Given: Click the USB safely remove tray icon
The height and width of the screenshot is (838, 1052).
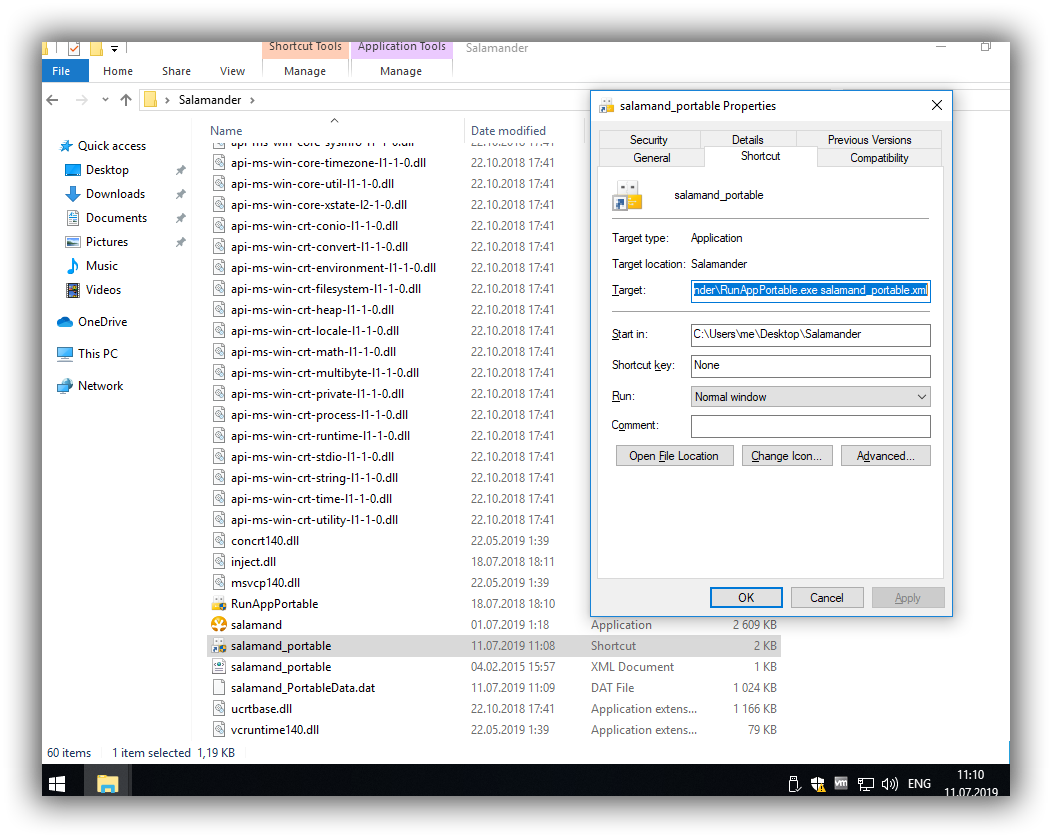Looking at the screenshot, I should coord(794,784).
